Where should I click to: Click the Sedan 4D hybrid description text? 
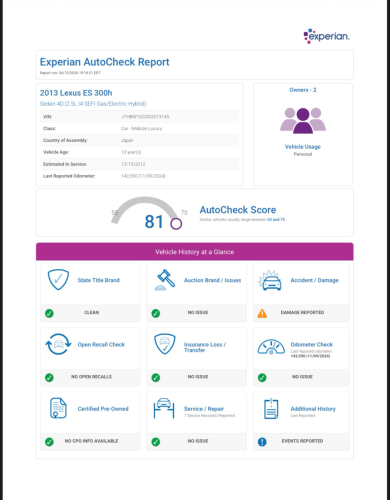[93, 104]
